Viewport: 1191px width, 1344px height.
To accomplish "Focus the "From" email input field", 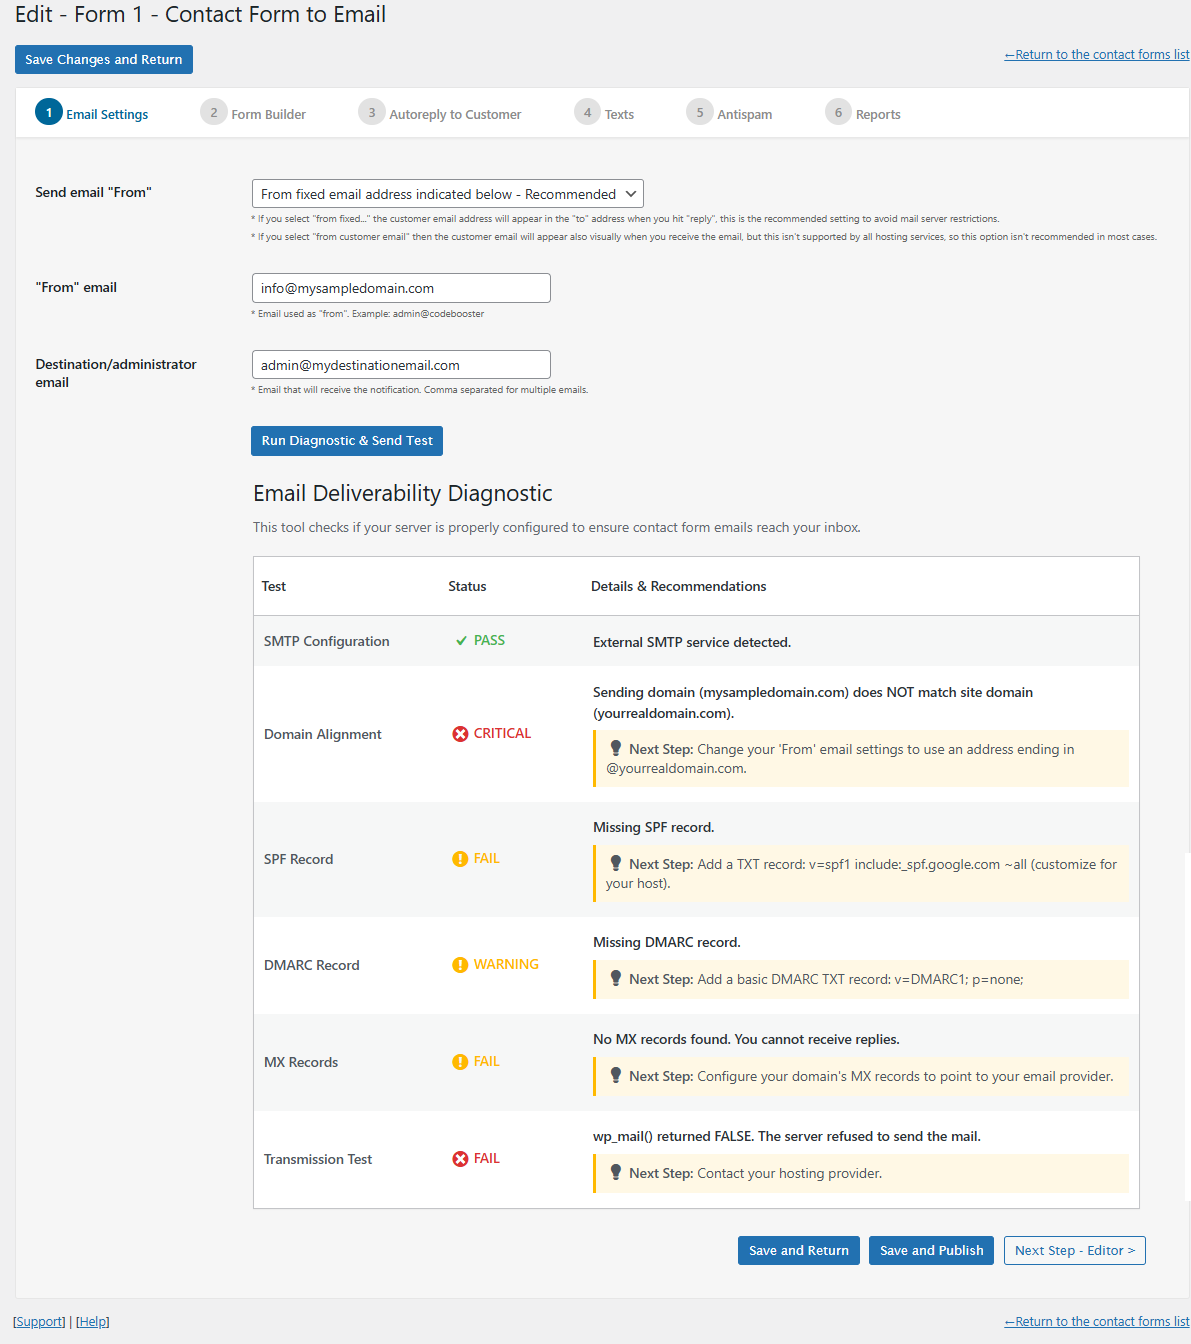I will tap(401, 288).
